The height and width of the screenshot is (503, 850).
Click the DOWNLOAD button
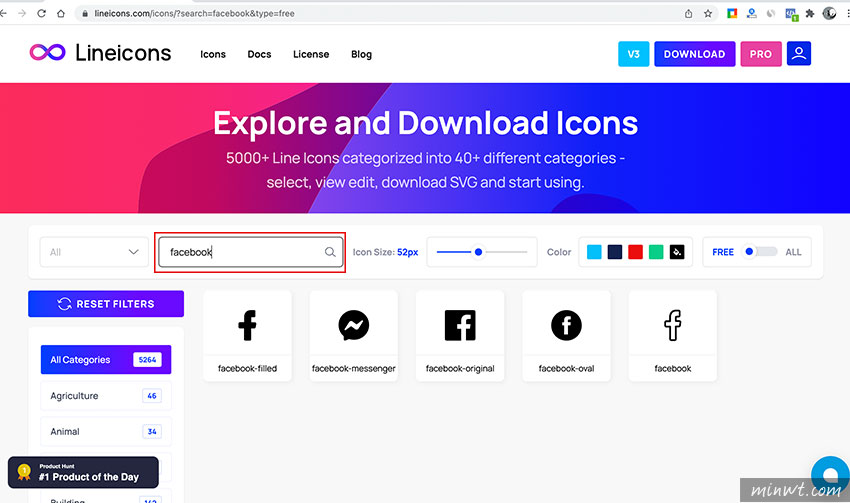pyautogui.click(x=694, y=54)
